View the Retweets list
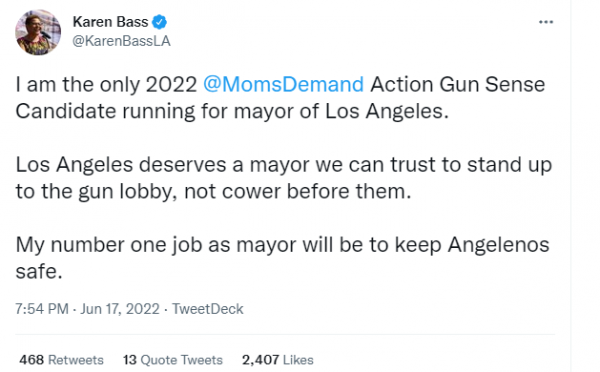This screenshot has height=372, width=600. click(76, 360)
